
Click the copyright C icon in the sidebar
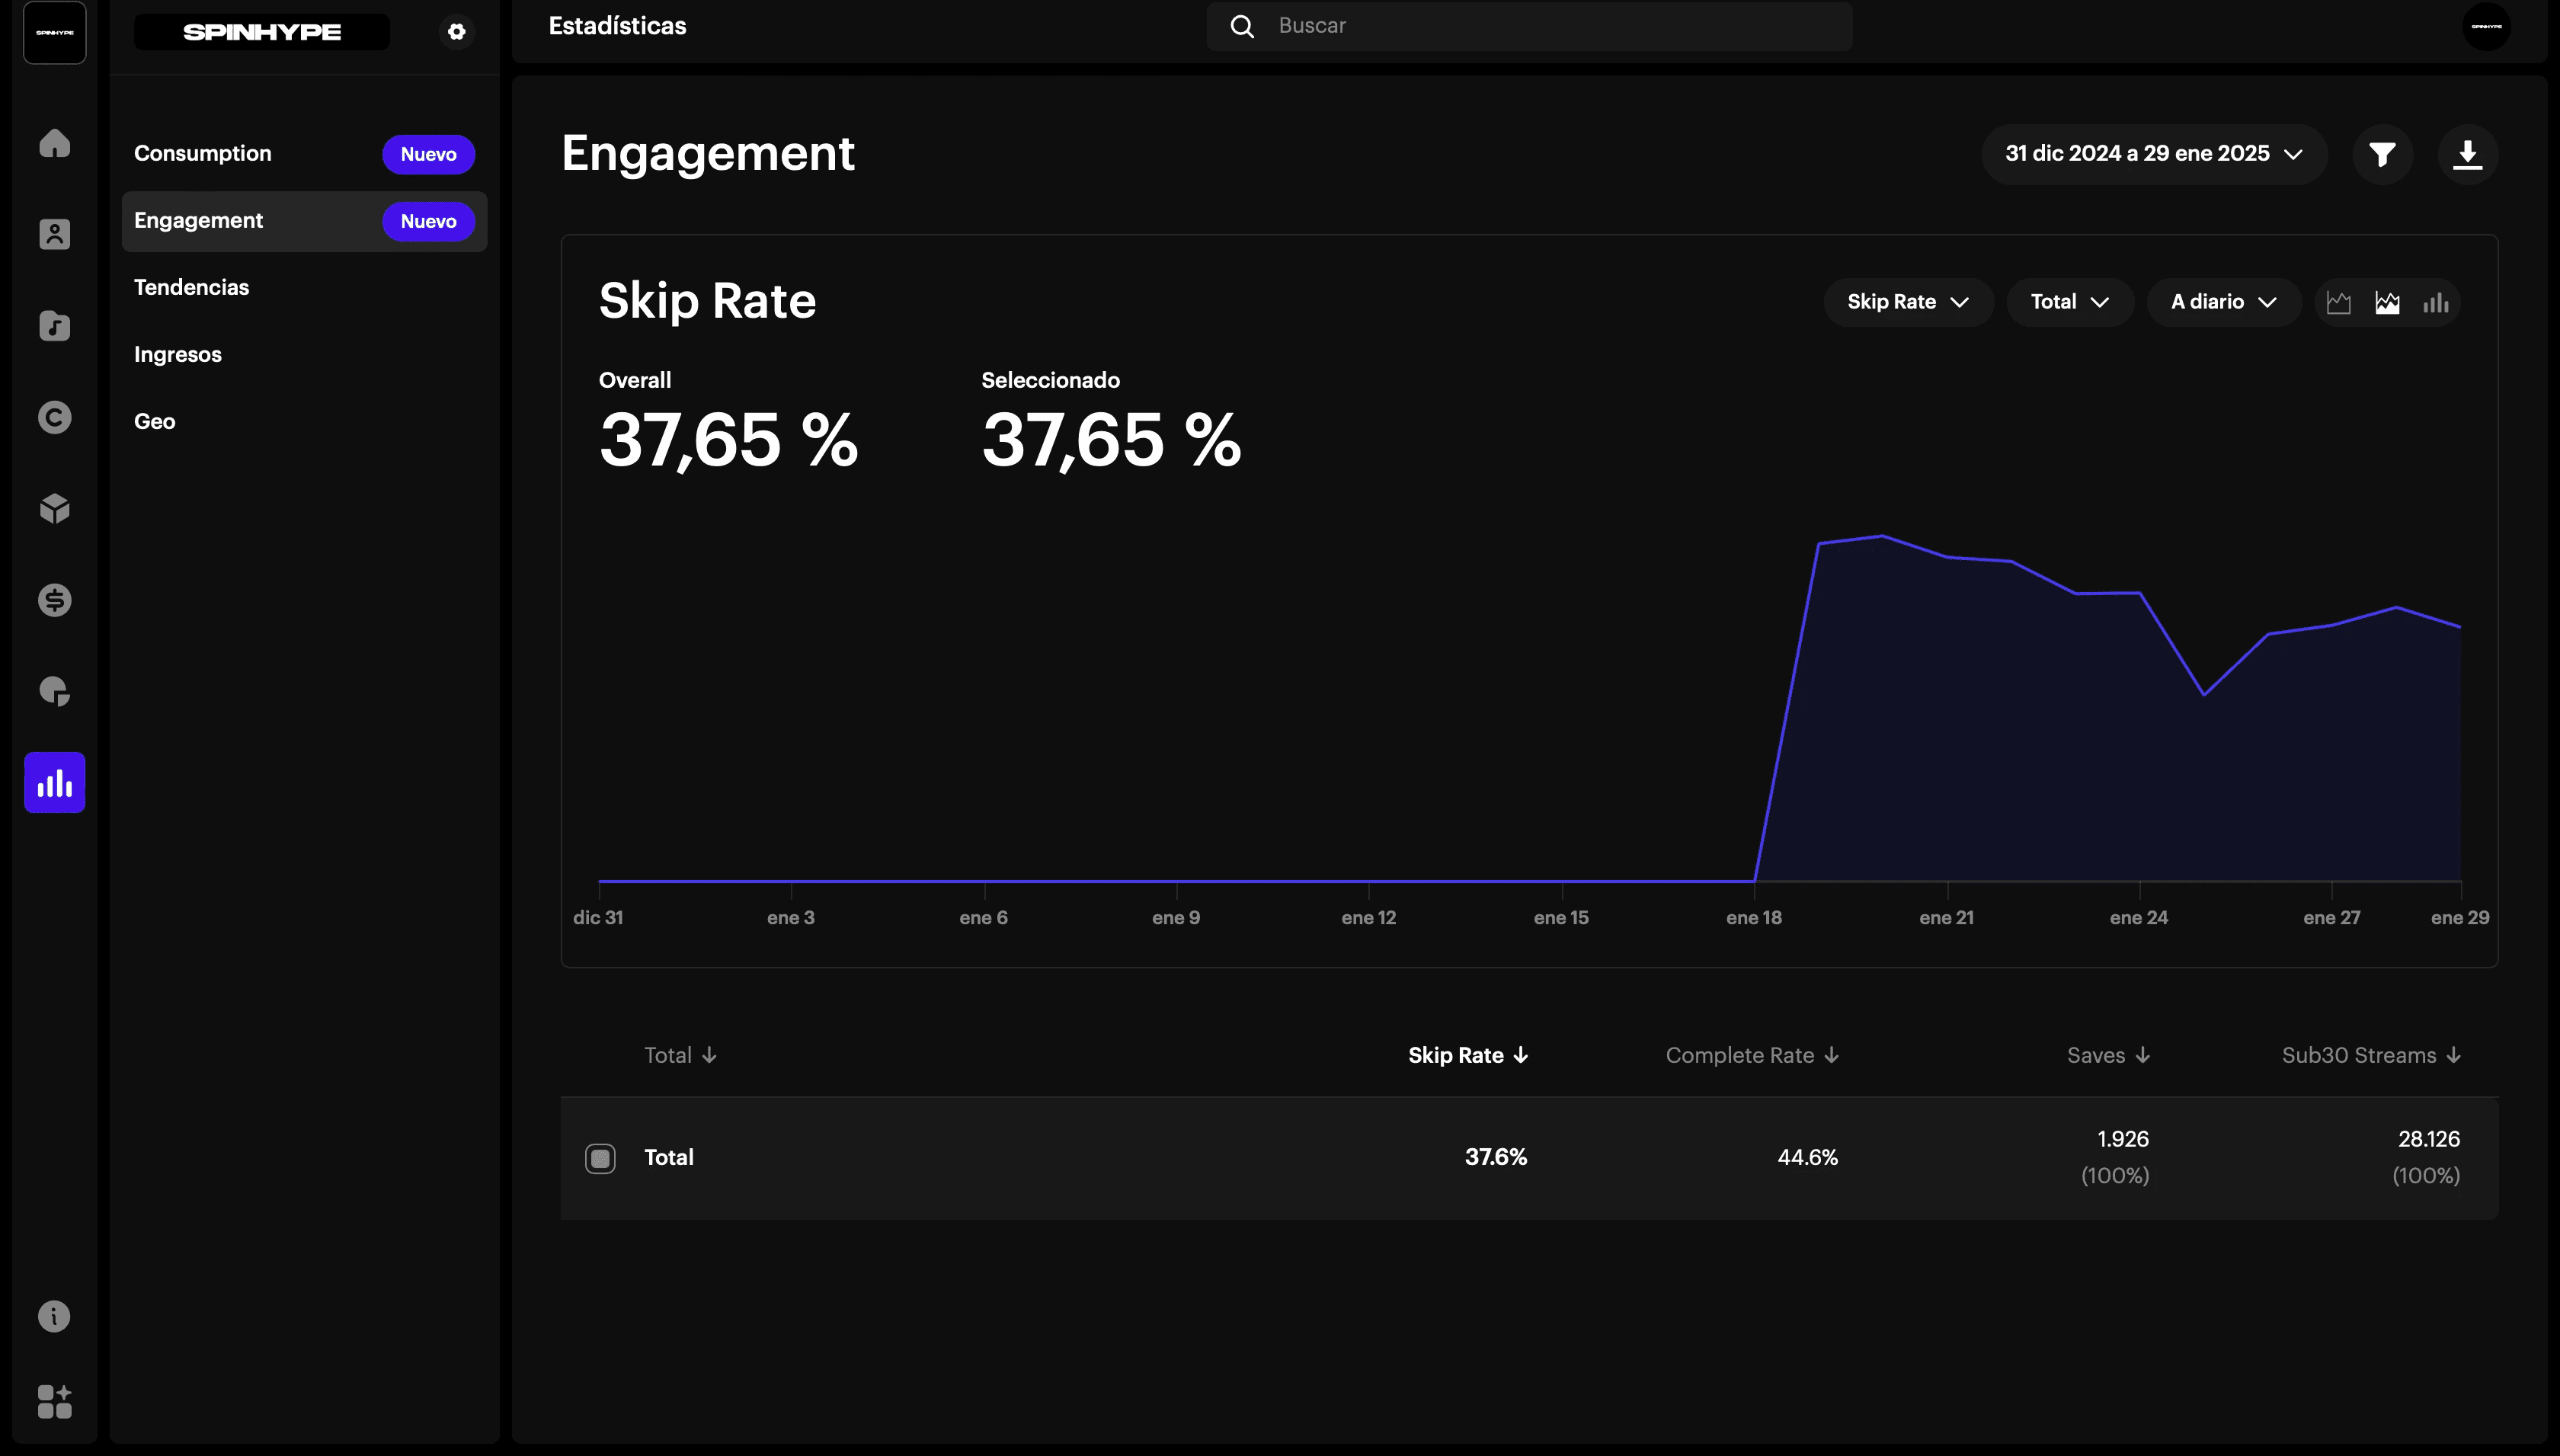pos(54,417)
